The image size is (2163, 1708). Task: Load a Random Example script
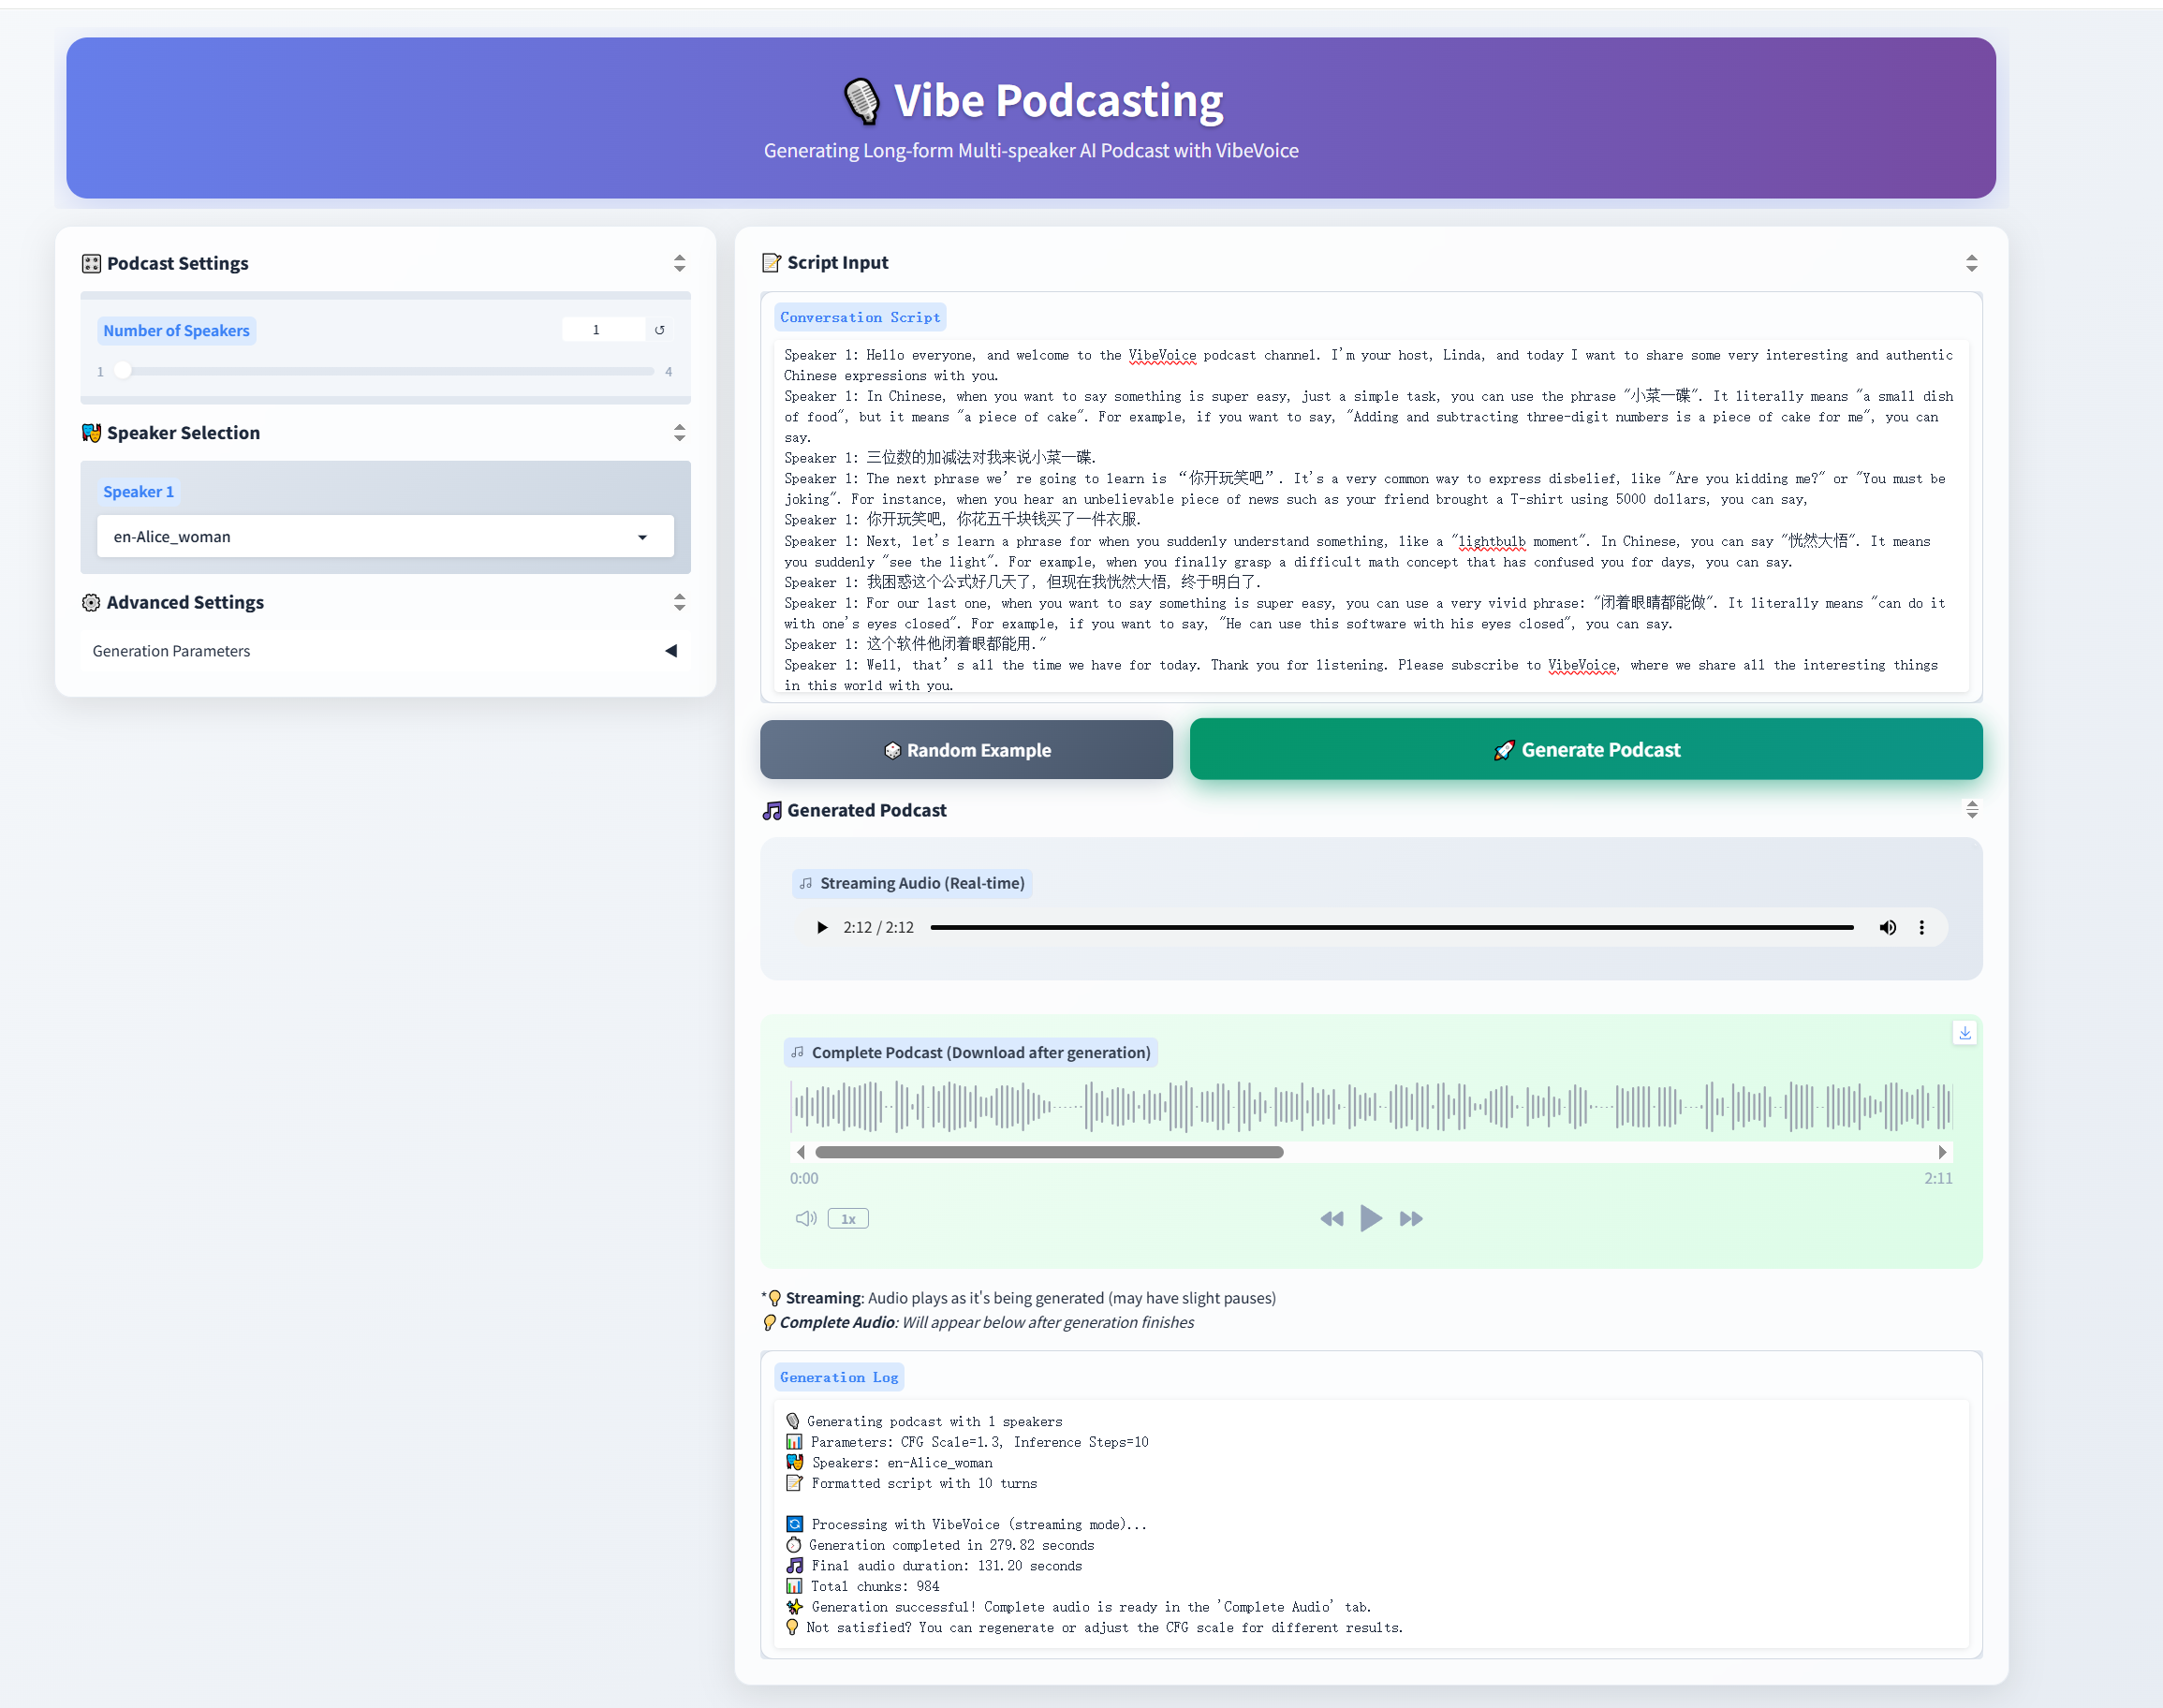(966, 750)
